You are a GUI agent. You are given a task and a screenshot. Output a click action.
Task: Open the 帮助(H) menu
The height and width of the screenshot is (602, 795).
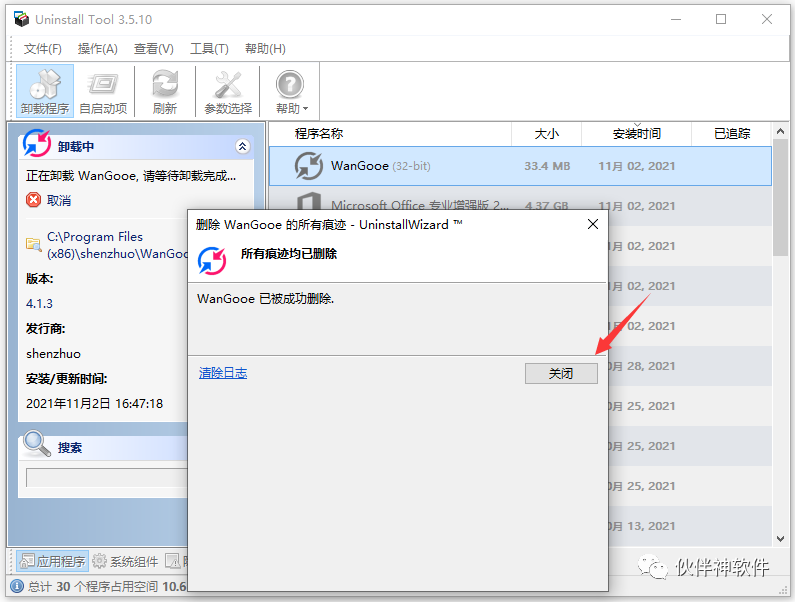[x=265, y=49]
